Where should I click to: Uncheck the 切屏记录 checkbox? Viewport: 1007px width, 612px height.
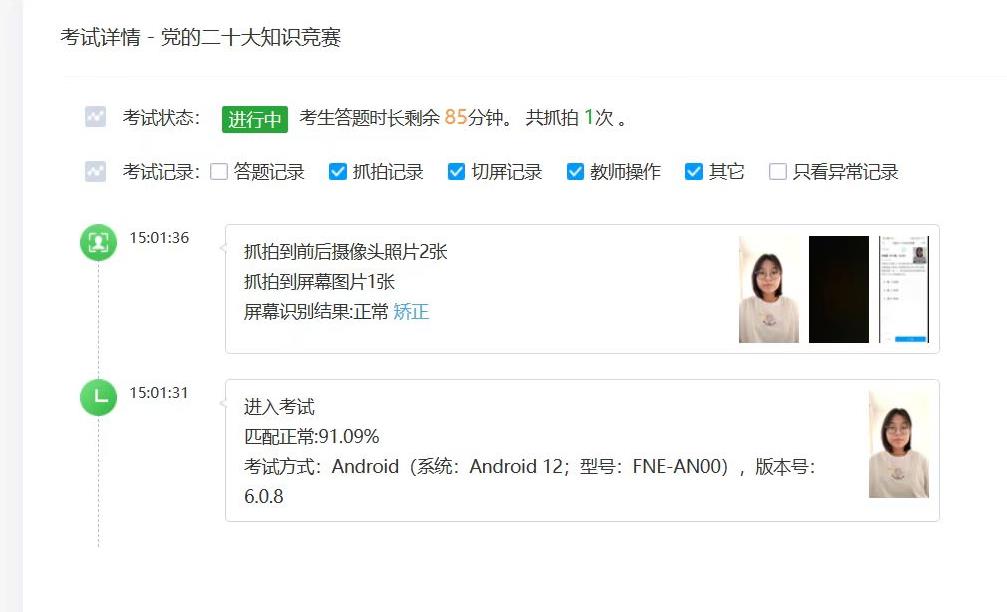[456, 171]
